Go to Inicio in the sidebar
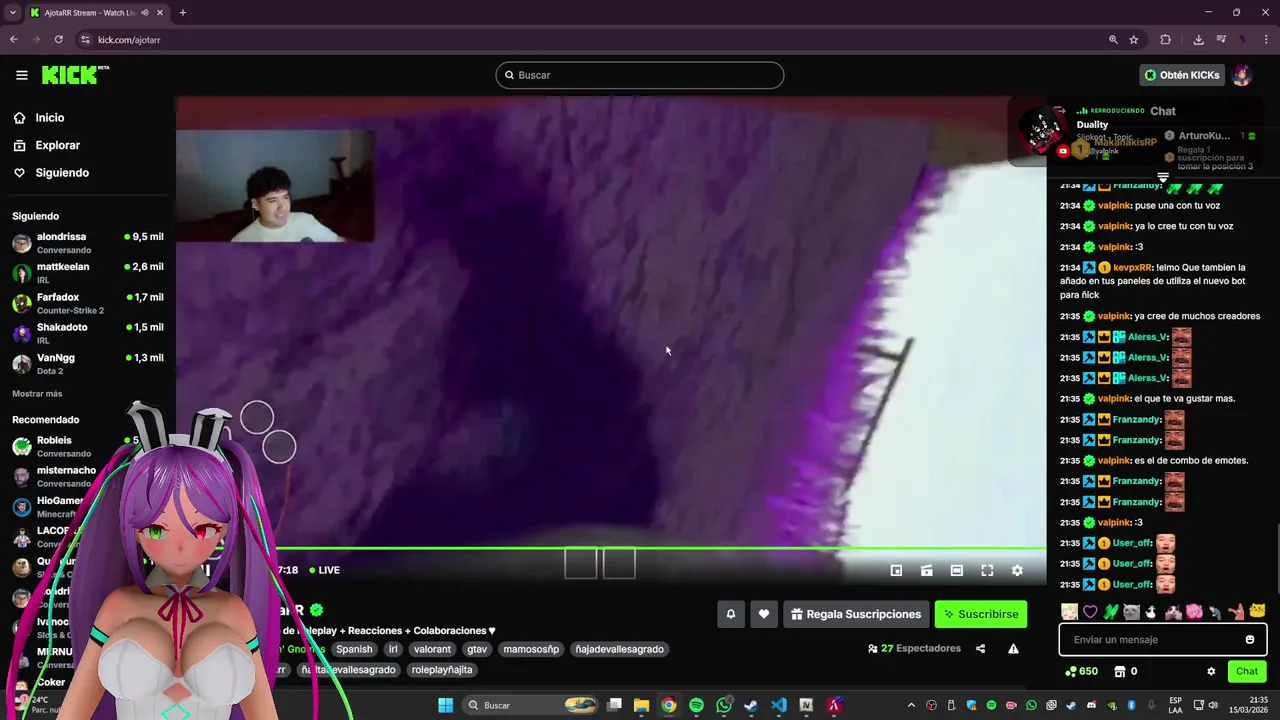The height and width of the screenshot is (720, 1280). 50,118
